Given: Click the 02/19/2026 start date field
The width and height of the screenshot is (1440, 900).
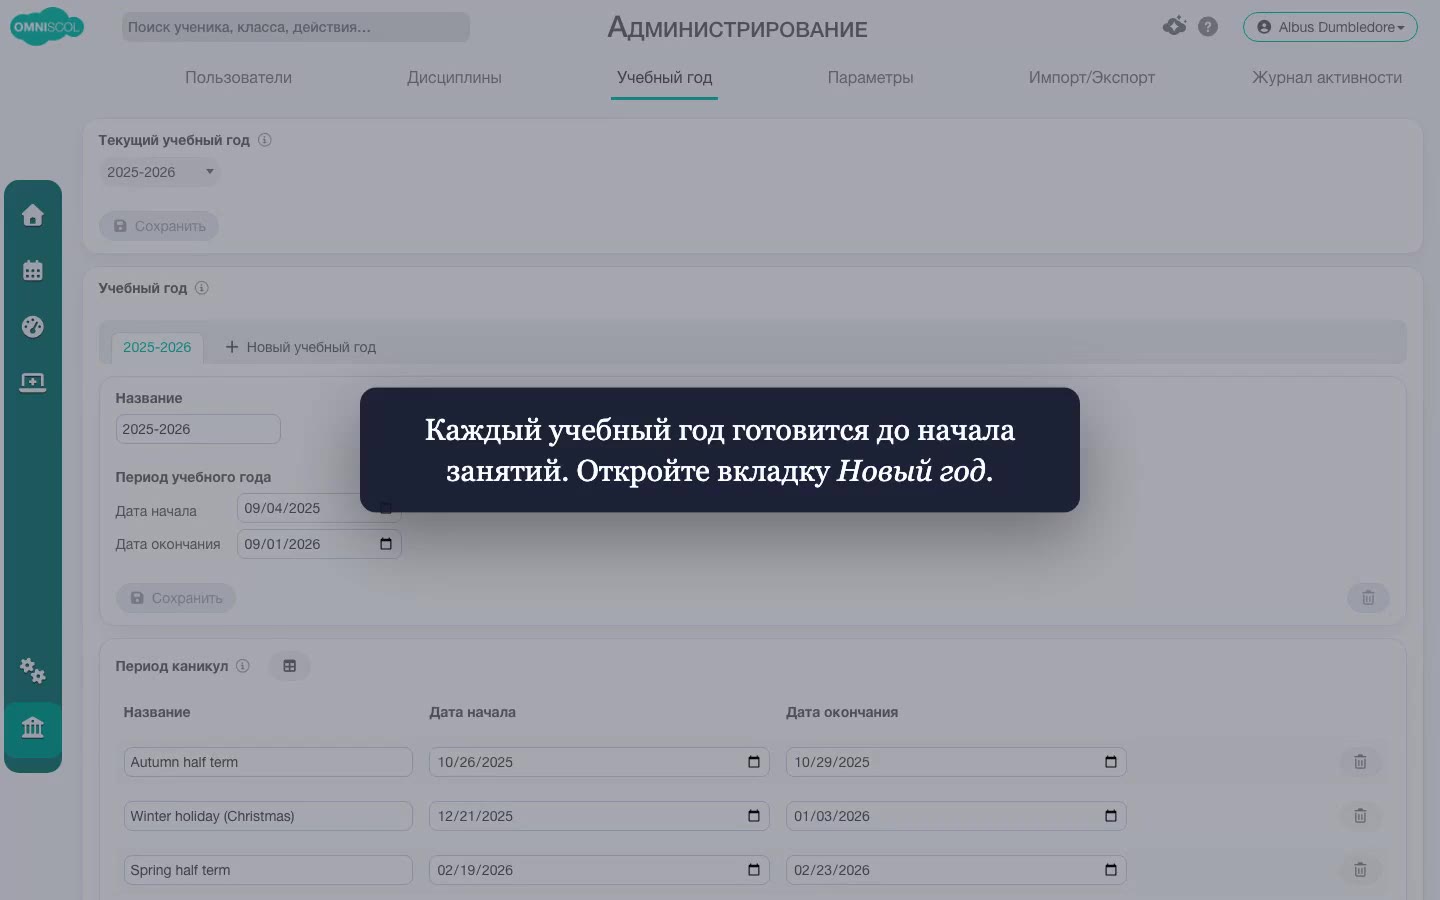Looking at the screenshot, I should [x=599, y=870].
